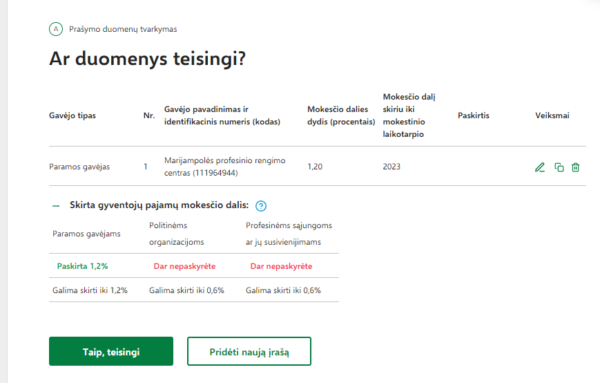Click Dar nepaskyrėte under Politinėms organizacijoms
600x383 pixels.
184,266
